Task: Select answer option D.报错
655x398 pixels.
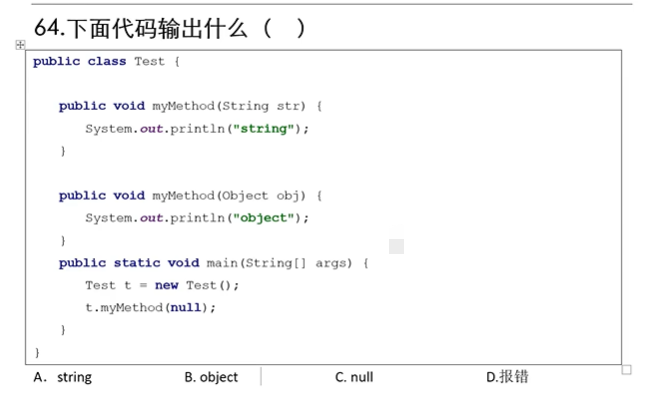Action: pyautogui.click(x=507, y=377)
